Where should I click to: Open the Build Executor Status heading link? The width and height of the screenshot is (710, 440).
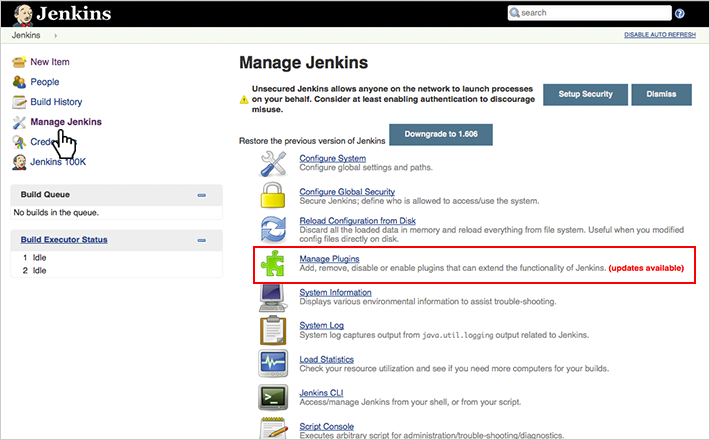coord(64,239)
